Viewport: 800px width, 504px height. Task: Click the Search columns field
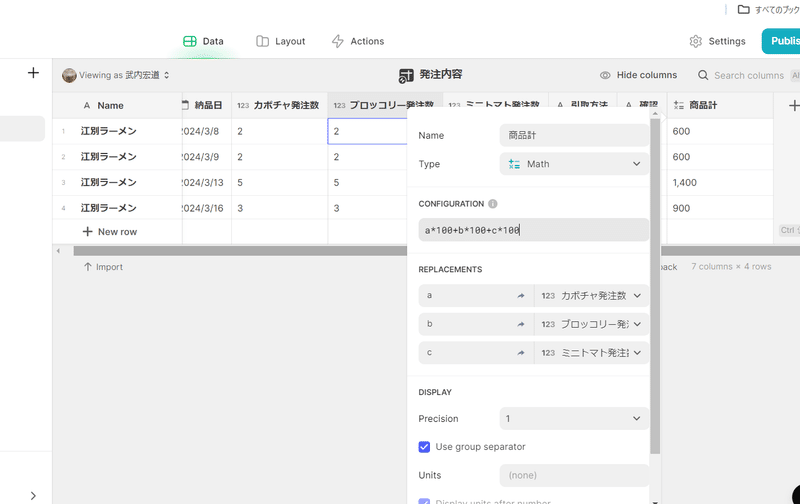pyautogui.click(x=748, y=75)
